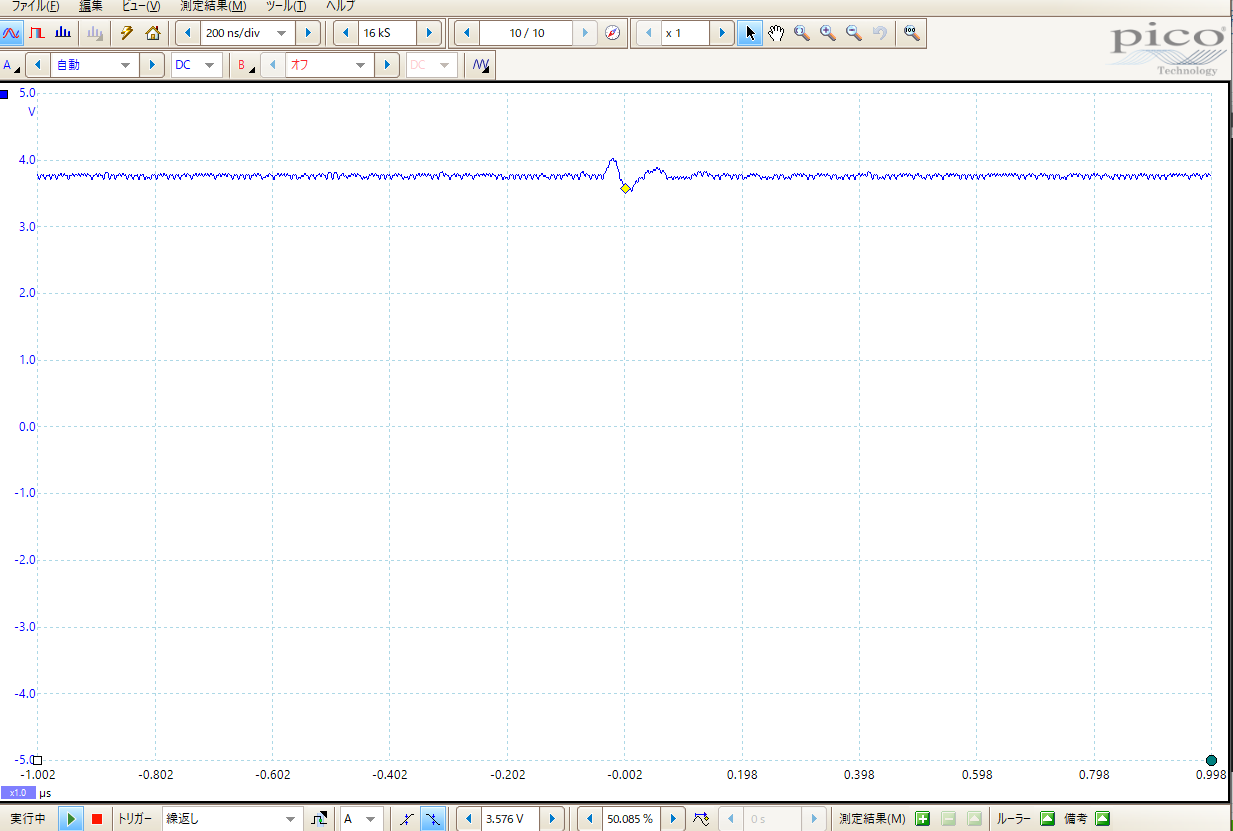1233x831 pixels.
Task: Decrease Channel A input range
Action: (38, 65)
